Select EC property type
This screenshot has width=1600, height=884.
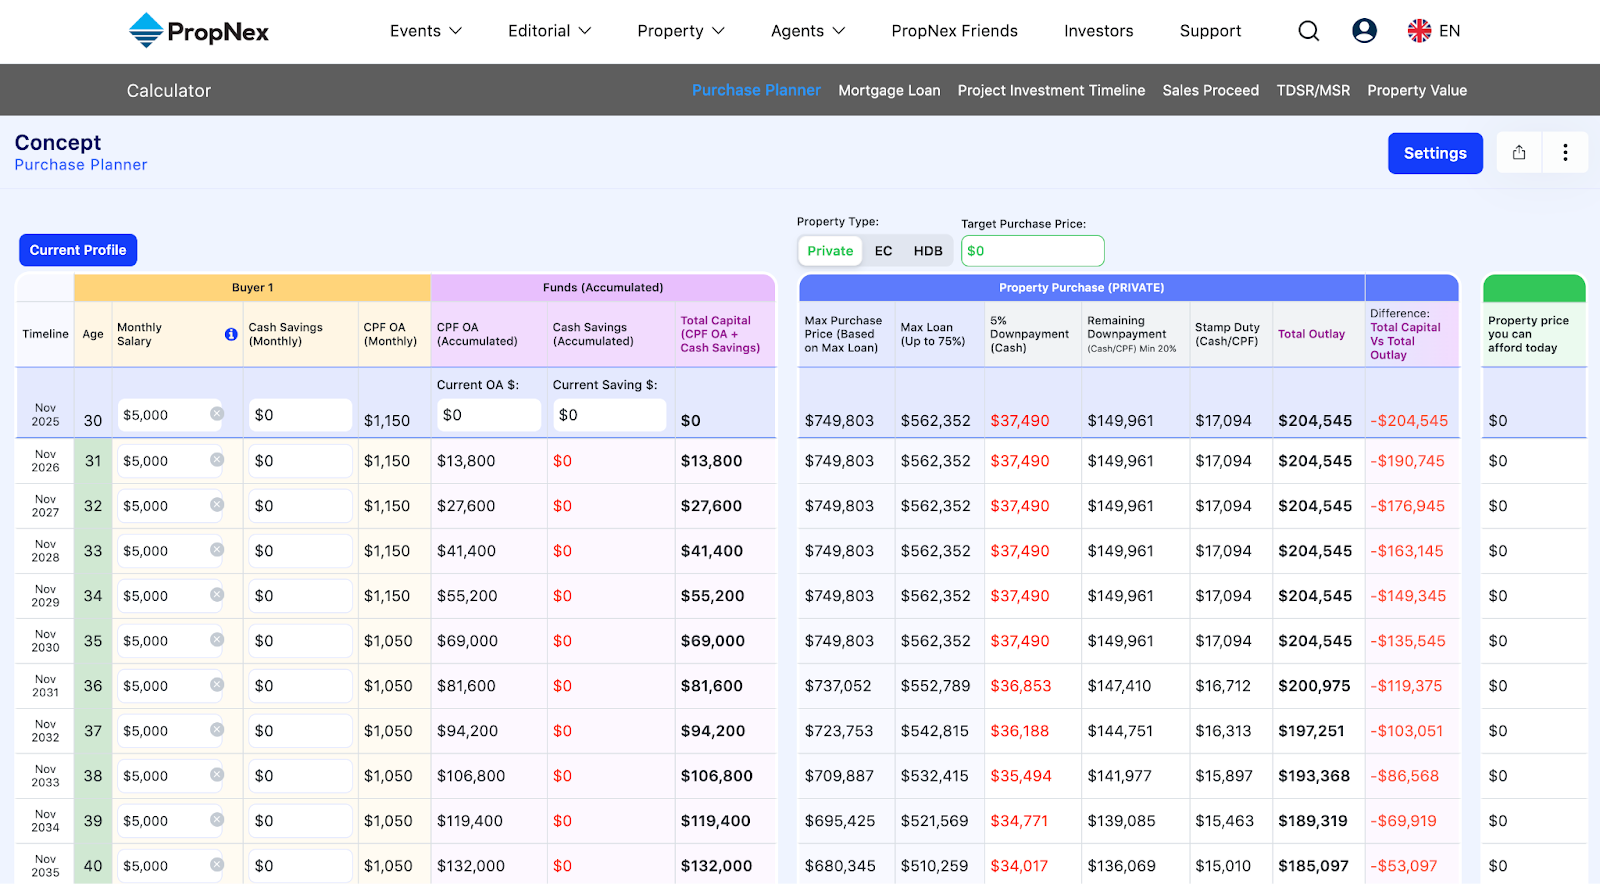[883, 251]
